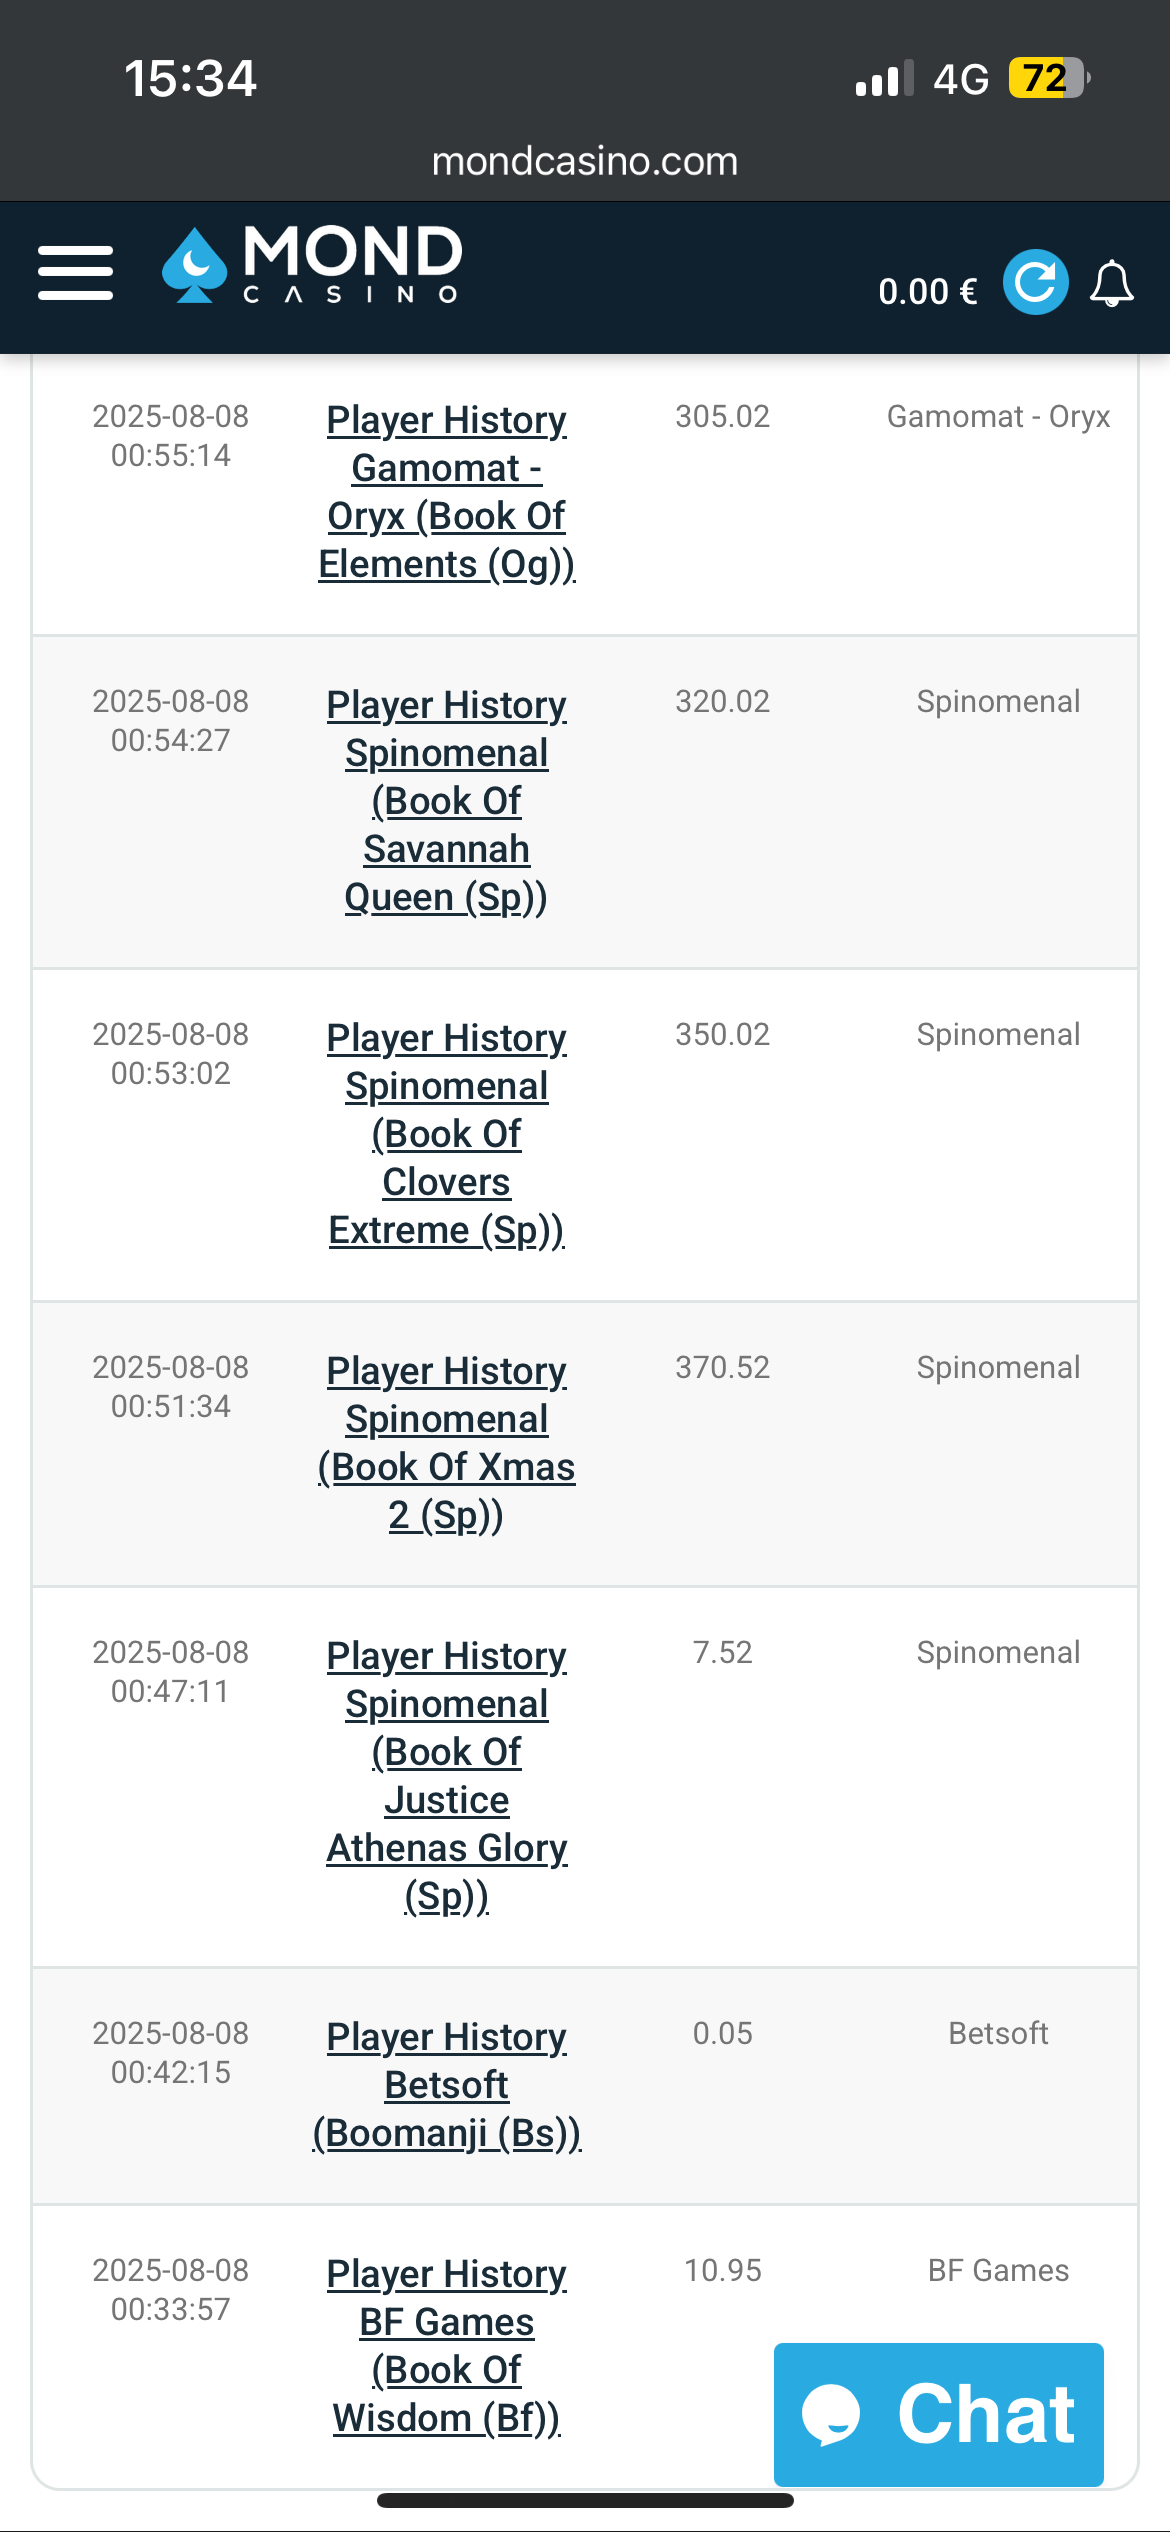The image size is (1170, 2532).
Task: Open Book Of Clovers Extreme history link
Action: coord(446,1134)
